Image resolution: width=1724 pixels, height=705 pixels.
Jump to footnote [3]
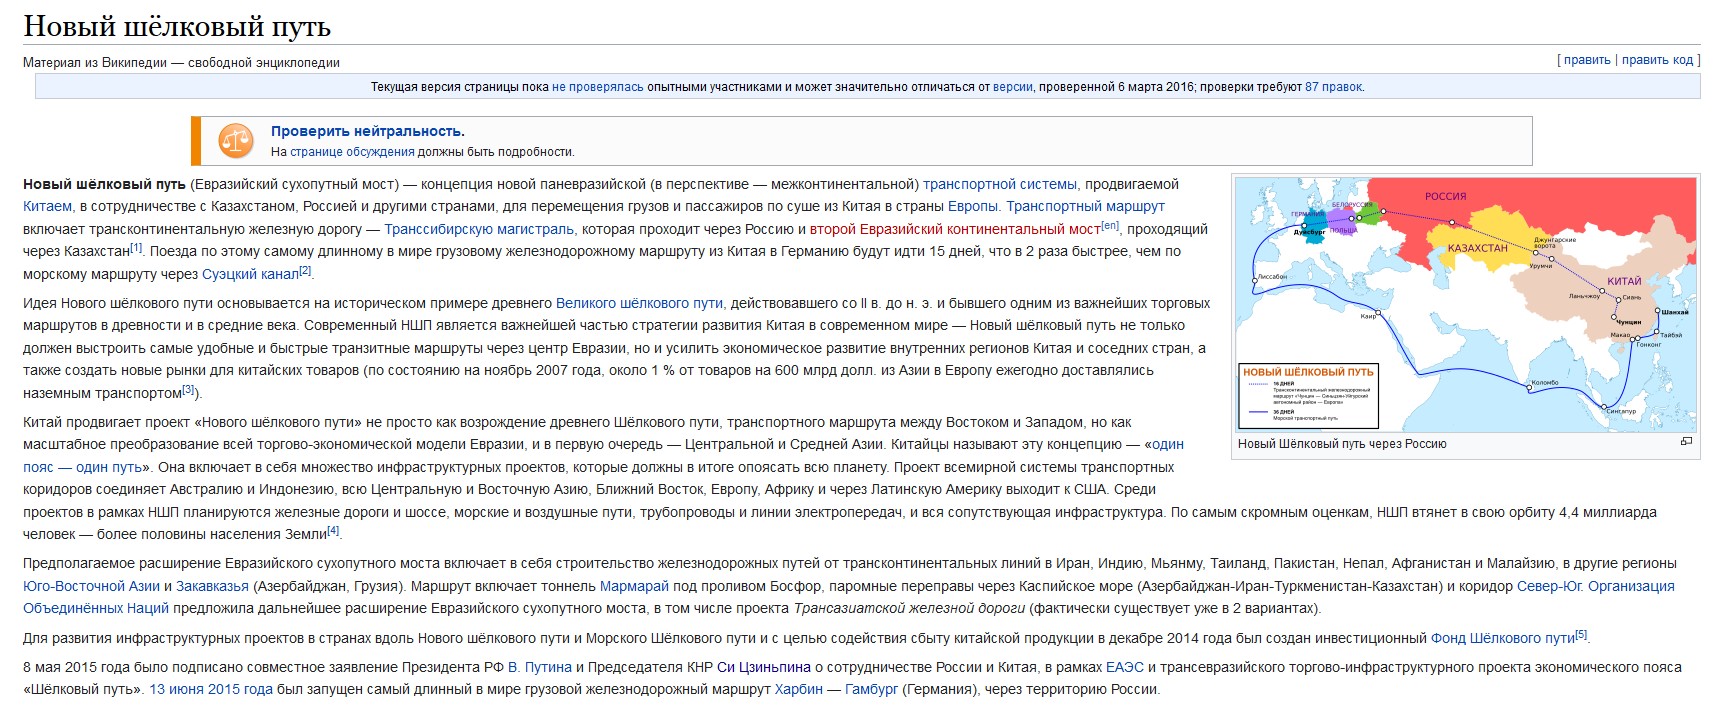188,389
